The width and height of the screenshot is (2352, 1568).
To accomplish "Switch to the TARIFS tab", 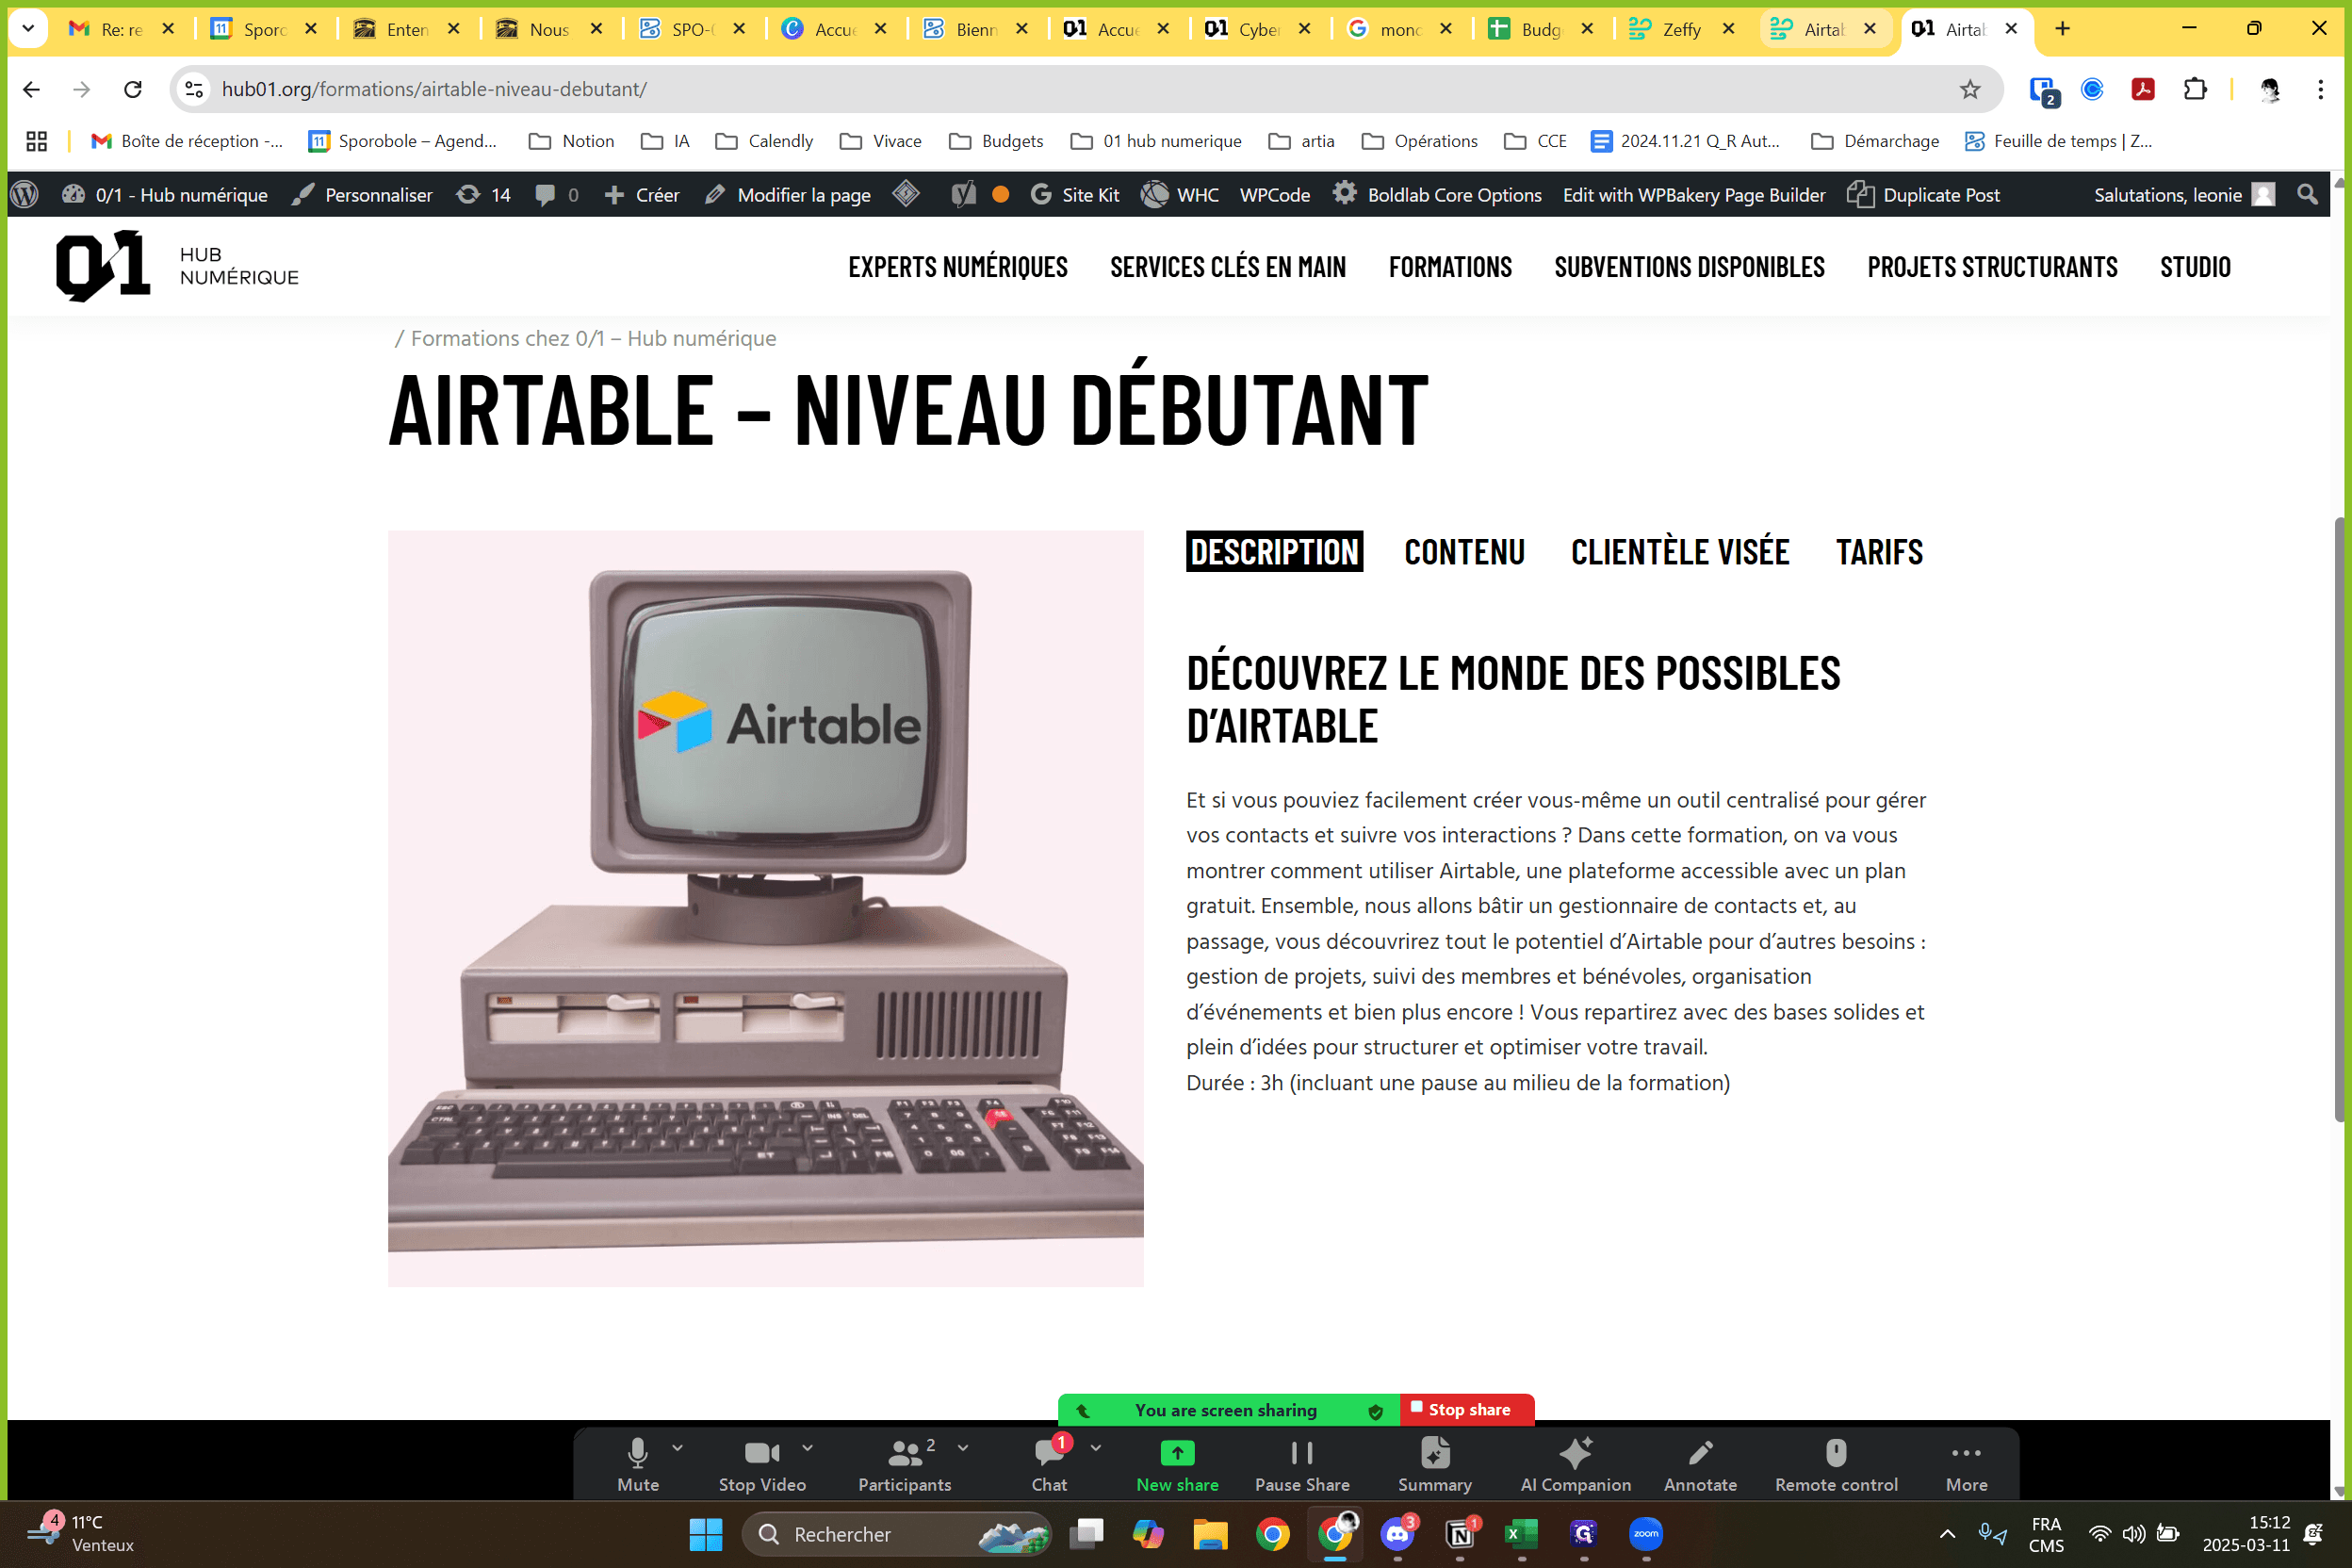I will (1879, 551).
